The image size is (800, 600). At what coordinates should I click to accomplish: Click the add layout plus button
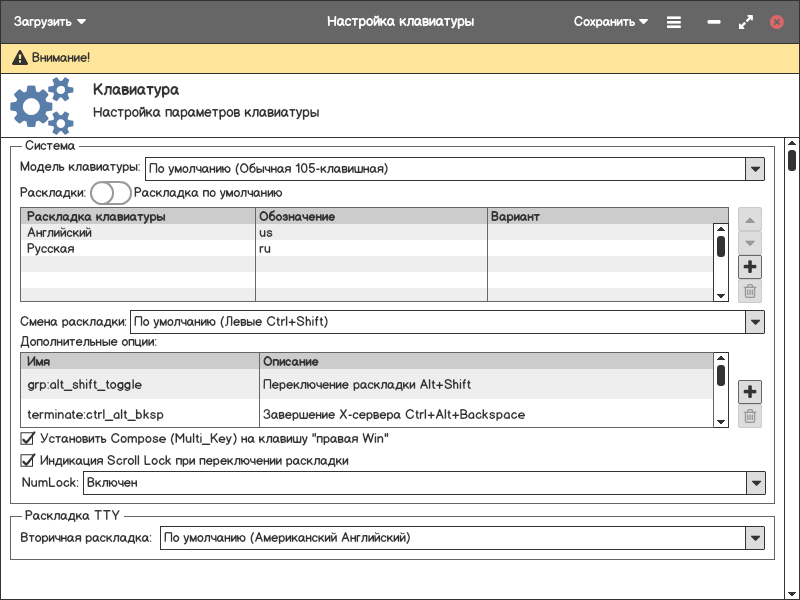pyautogui.click(x=750, y=267)
